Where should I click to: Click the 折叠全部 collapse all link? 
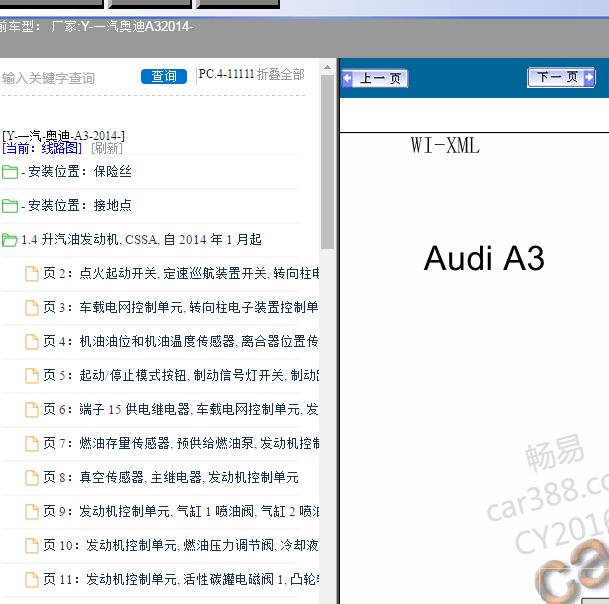pos(280,74)
